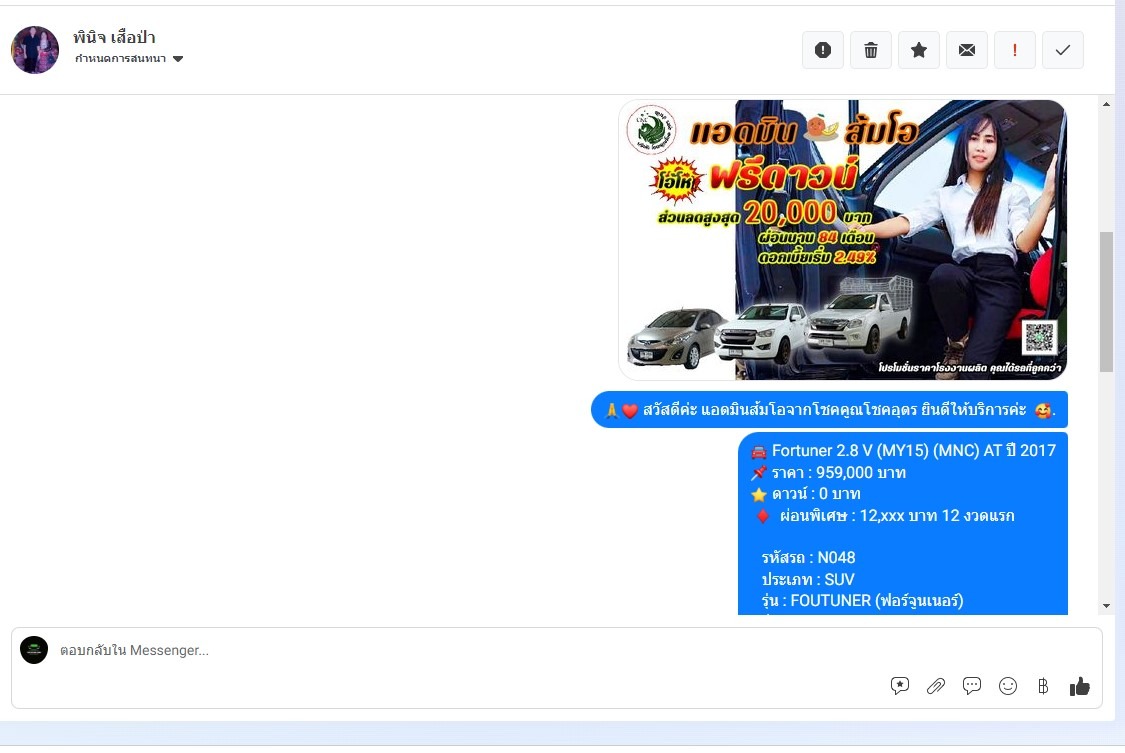Click the รหัสรถ : N048 line
The height and width of the screenshot is (753, 1125).
pyautogui.click(x=808, y=557)
